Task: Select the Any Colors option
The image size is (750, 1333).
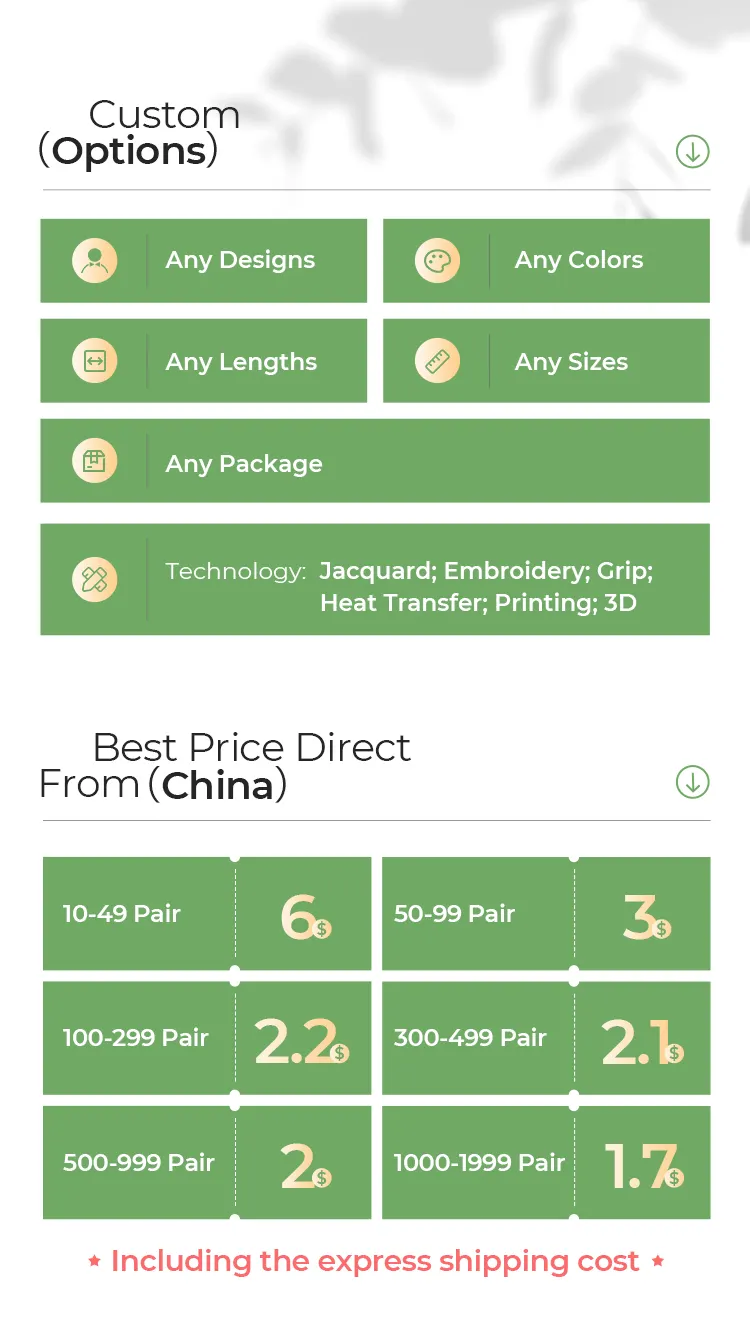Action: point(578,261)
